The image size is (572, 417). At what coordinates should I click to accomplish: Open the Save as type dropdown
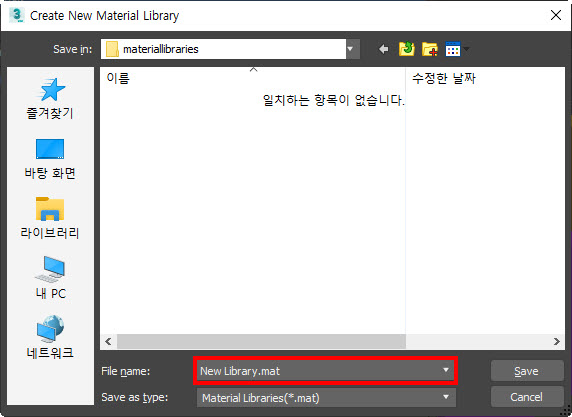[446, 397]
